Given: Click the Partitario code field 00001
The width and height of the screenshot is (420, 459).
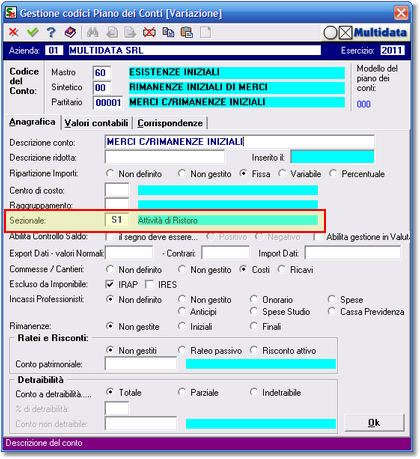Looking at the screenshot, I should click(x=108, y=103).
